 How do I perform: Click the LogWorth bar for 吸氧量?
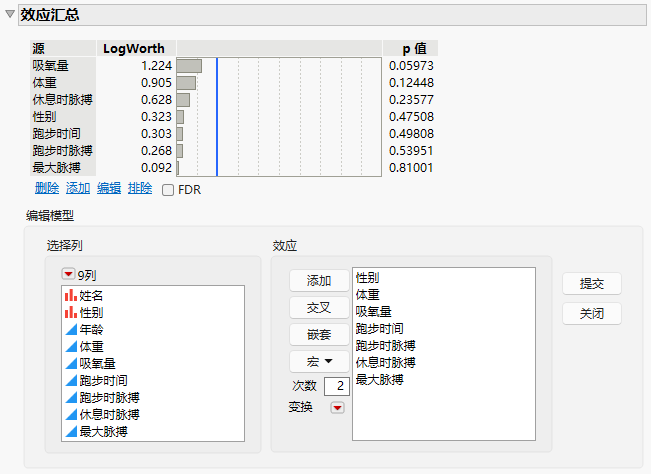point(189,66)
